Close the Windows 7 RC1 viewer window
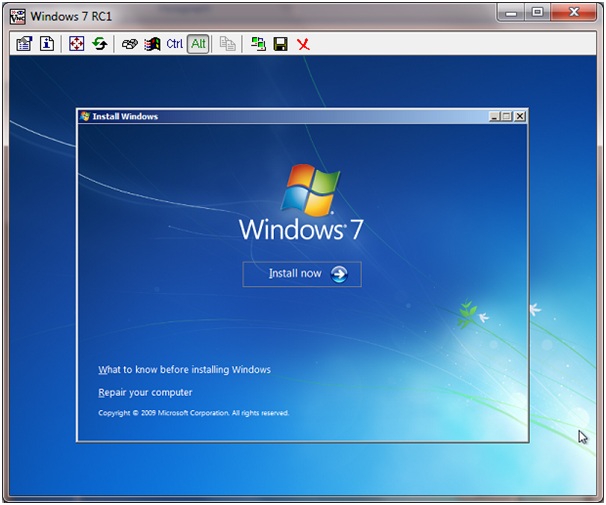Screen dimensions: 606x505 [574, 13]
